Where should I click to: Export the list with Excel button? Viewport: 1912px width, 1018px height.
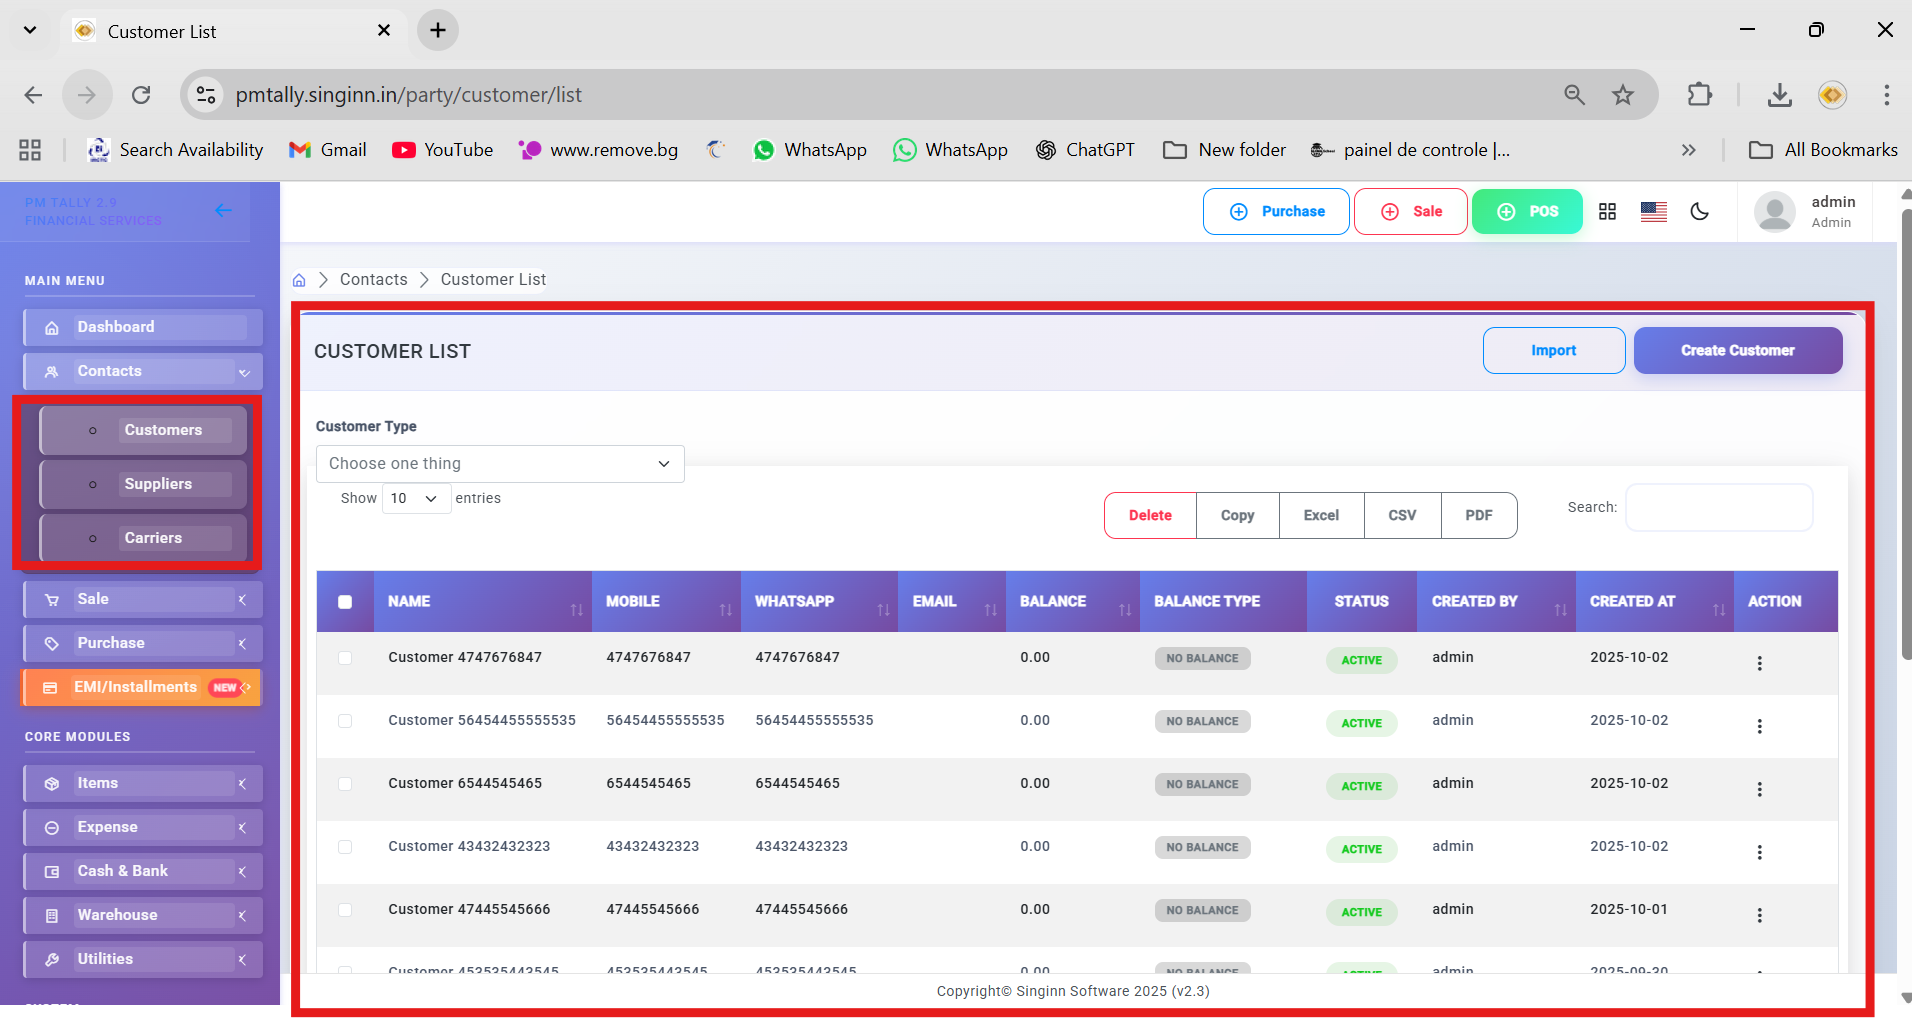click(x=1320, y=515)
